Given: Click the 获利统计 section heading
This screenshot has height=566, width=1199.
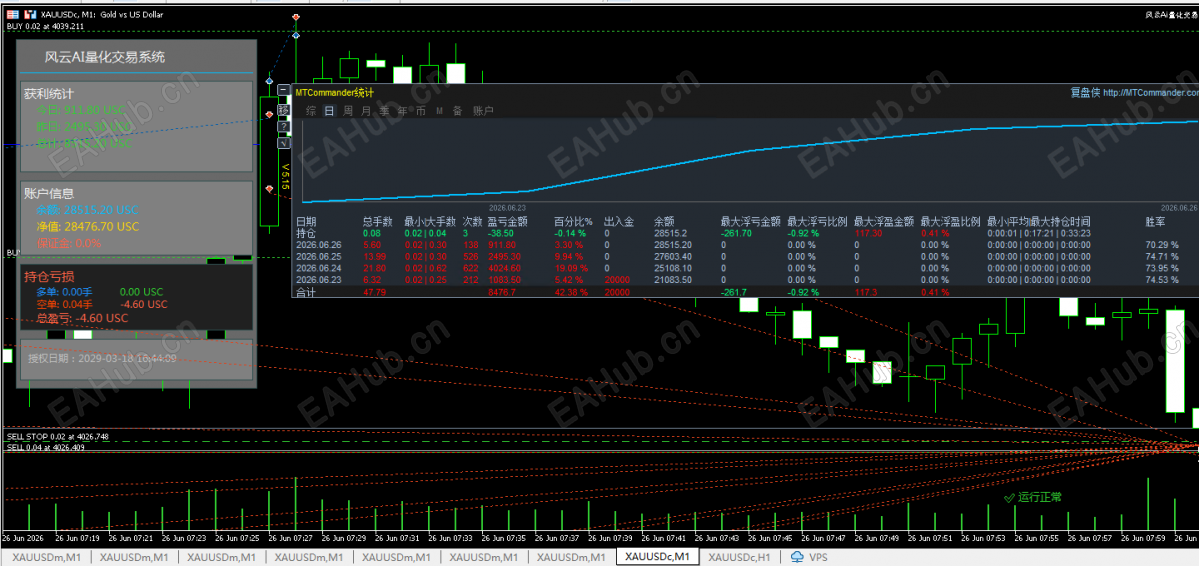Looking at the screenshot, I should click(x=49, y=93).
